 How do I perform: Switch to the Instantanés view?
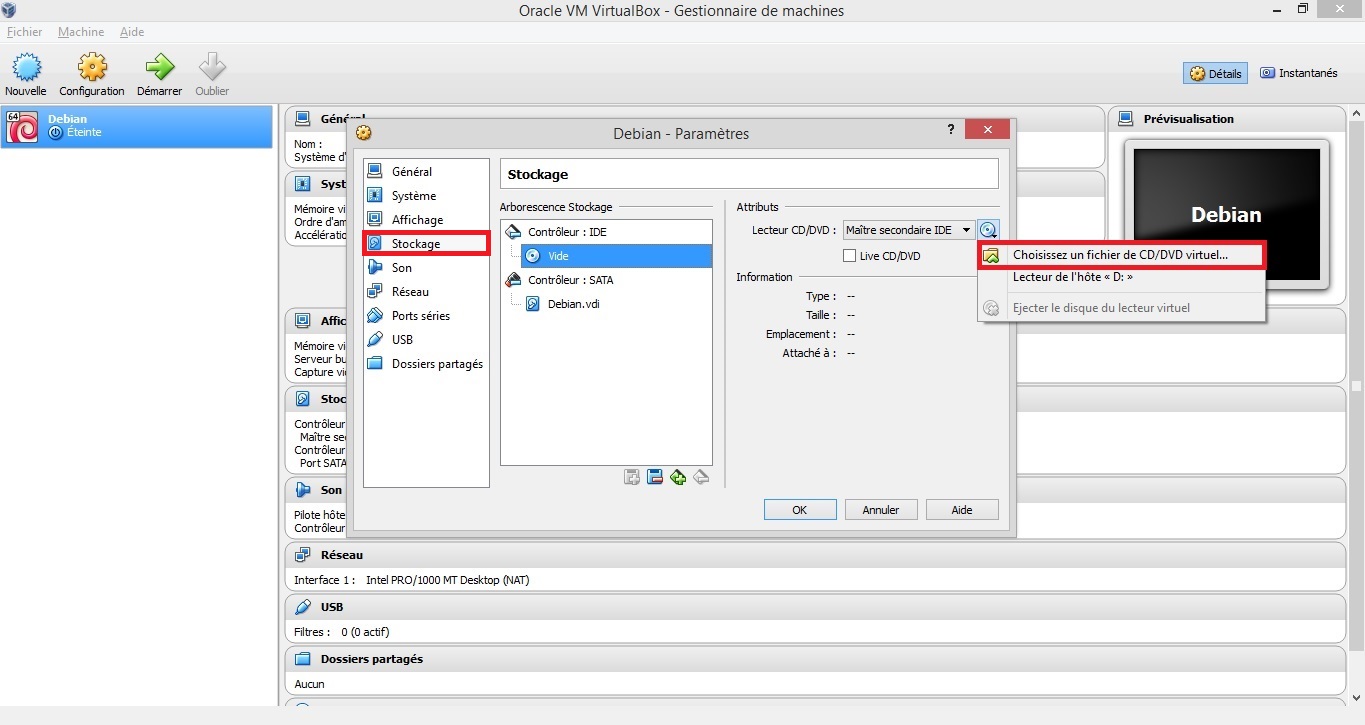click(1298, 73)
